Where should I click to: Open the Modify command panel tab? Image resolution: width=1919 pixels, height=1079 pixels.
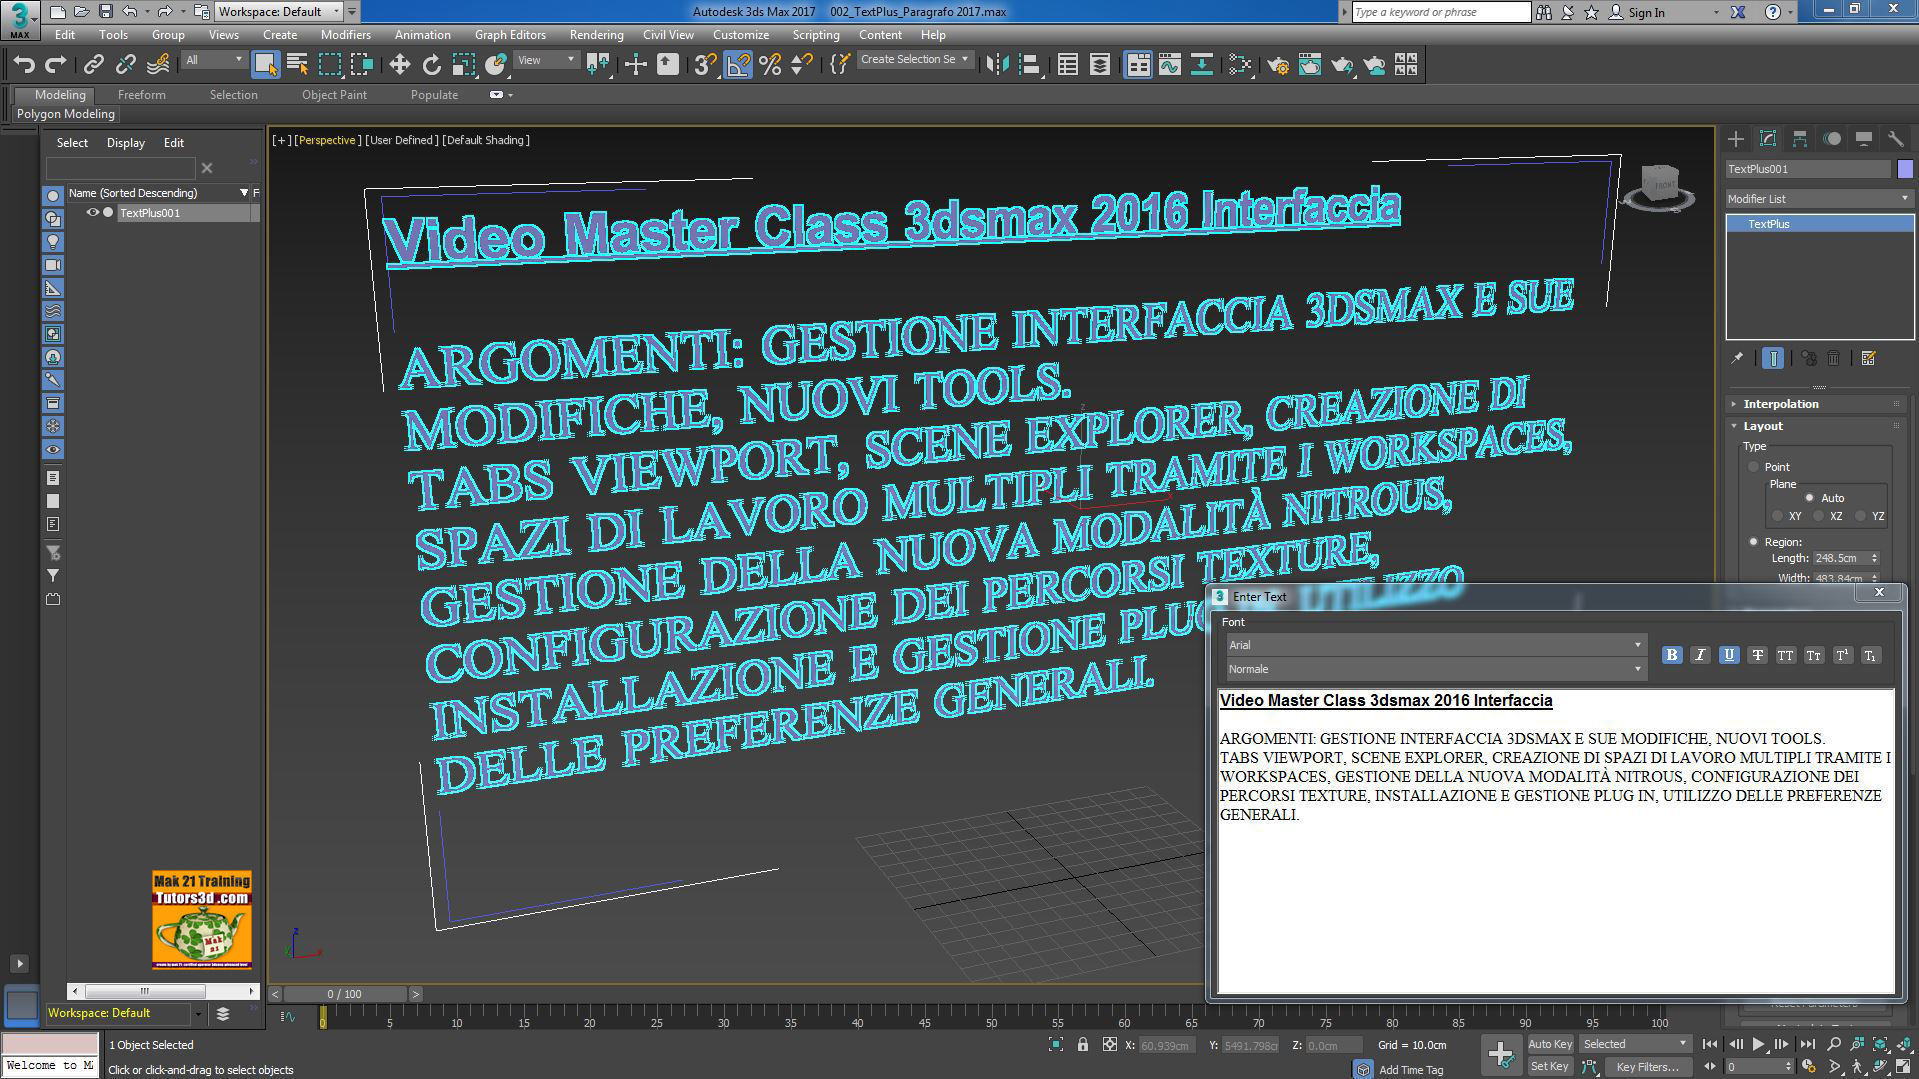[1768, 139]
